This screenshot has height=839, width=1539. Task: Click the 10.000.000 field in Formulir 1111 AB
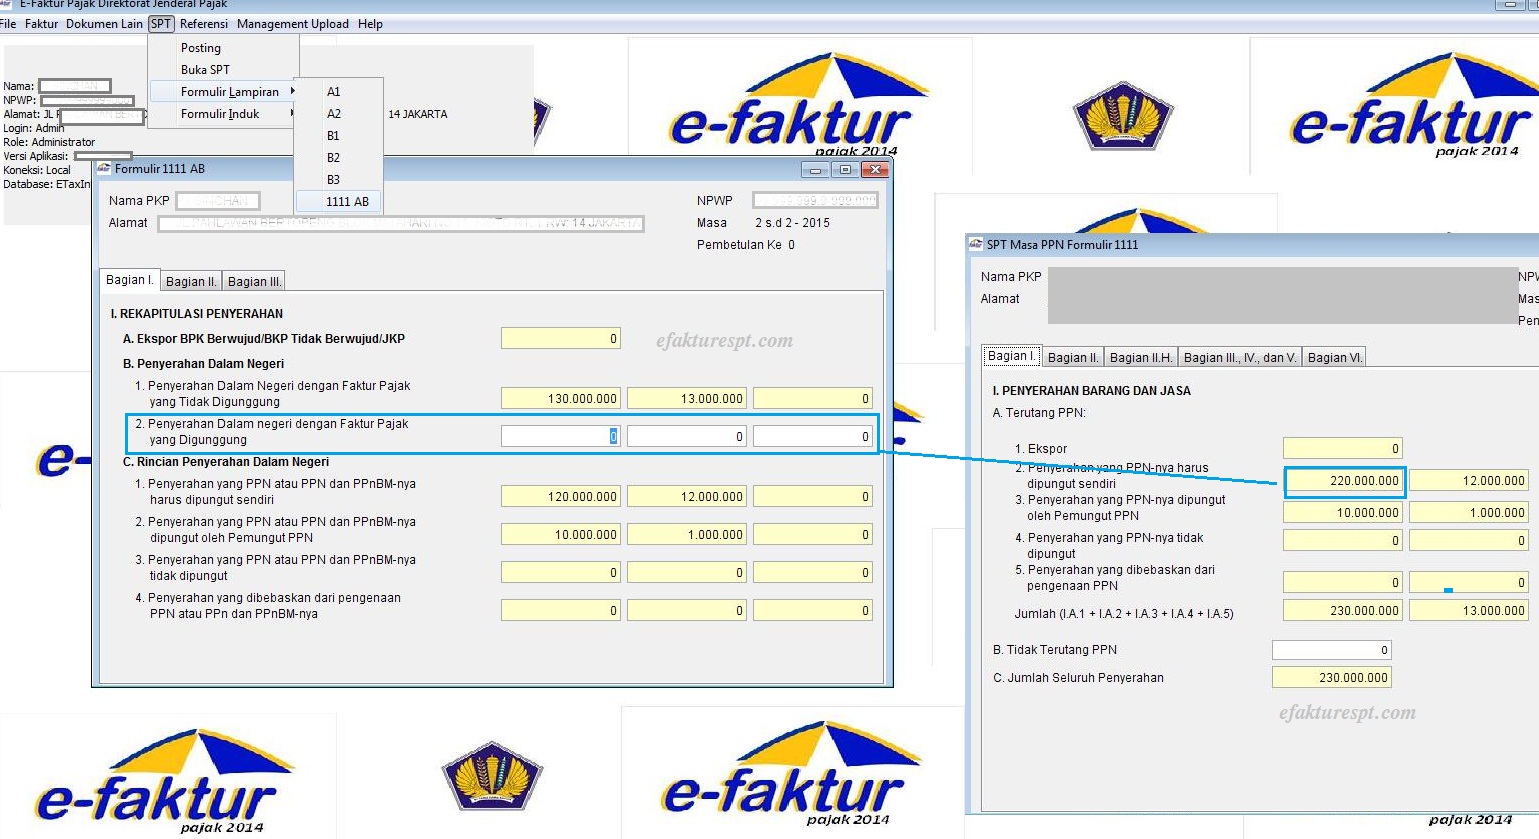pos(561,535)
